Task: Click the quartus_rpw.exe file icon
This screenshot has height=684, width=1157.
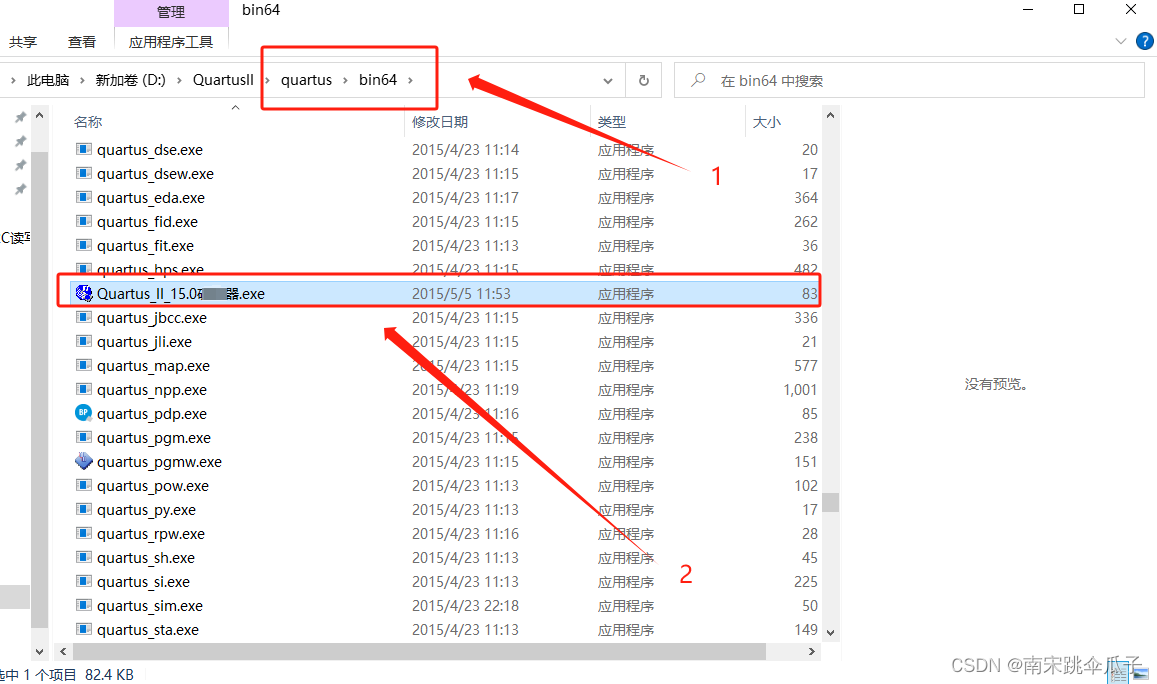Action: [84, 533]
